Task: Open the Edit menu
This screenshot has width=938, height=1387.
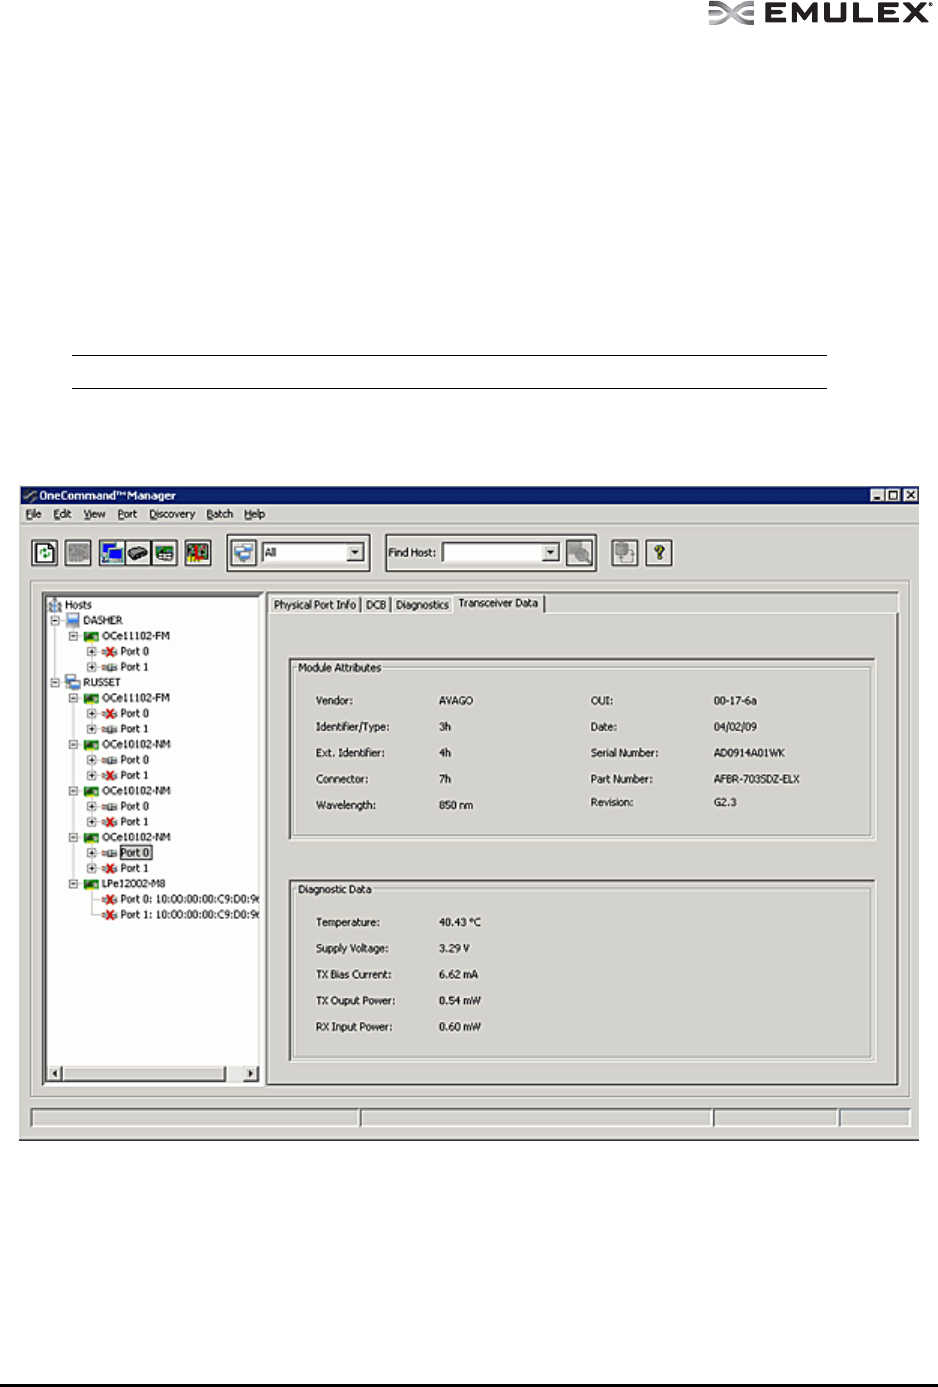Action: click(x=62, y=514)
